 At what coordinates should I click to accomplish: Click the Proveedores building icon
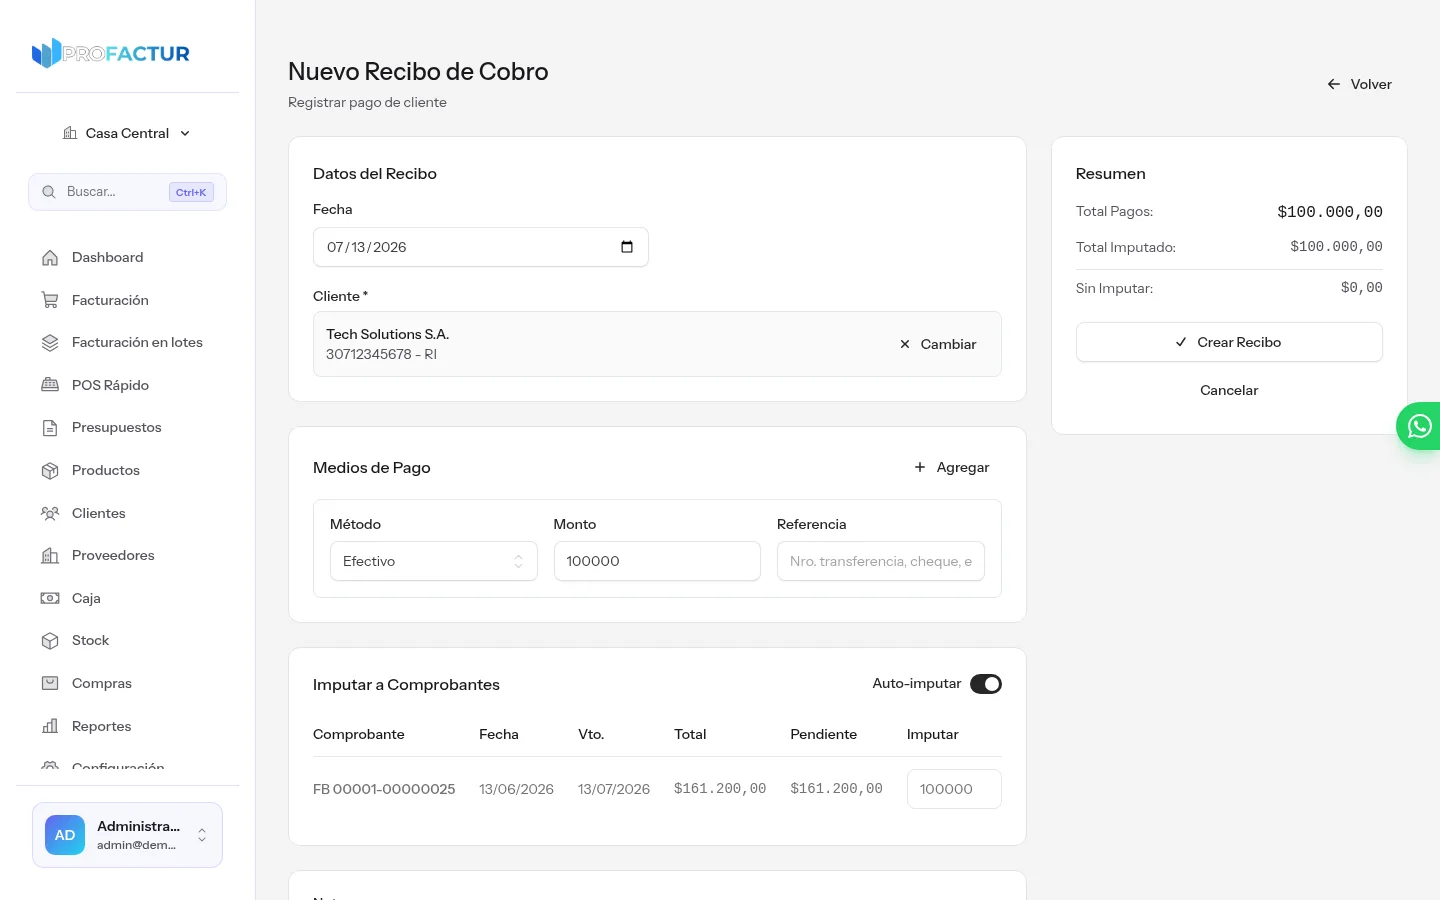click(x=50, y=556)
